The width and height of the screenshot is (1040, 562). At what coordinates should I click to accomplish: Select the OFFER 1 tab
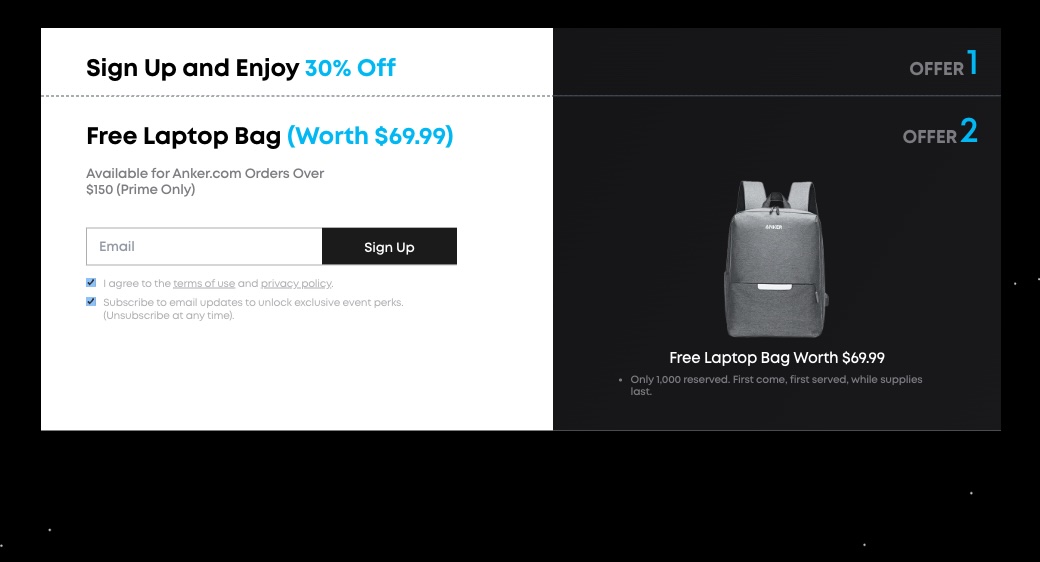[x=777, y=62]
